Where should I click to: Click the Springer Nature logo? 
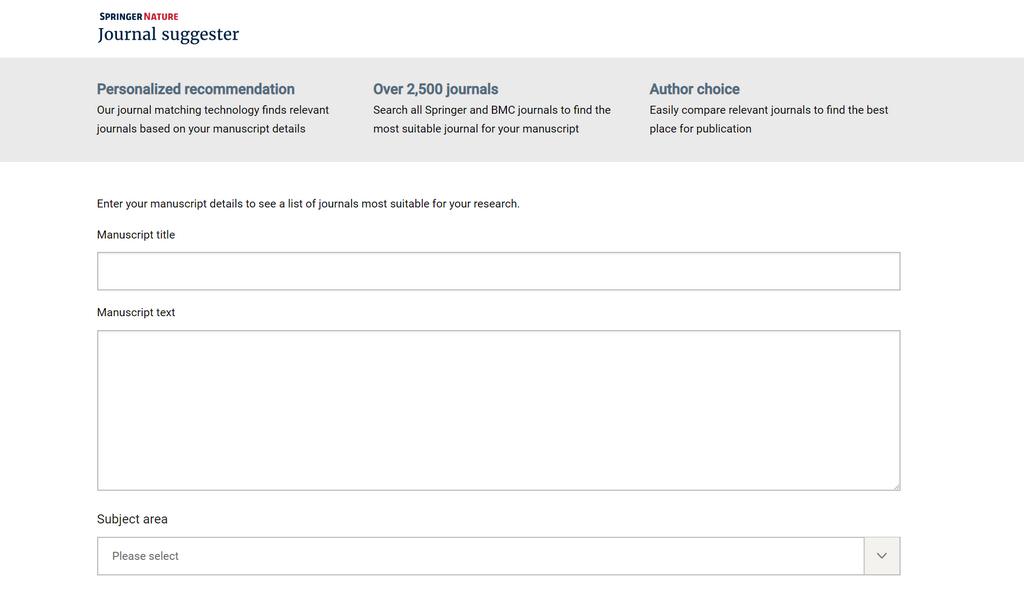pos(138,16)
